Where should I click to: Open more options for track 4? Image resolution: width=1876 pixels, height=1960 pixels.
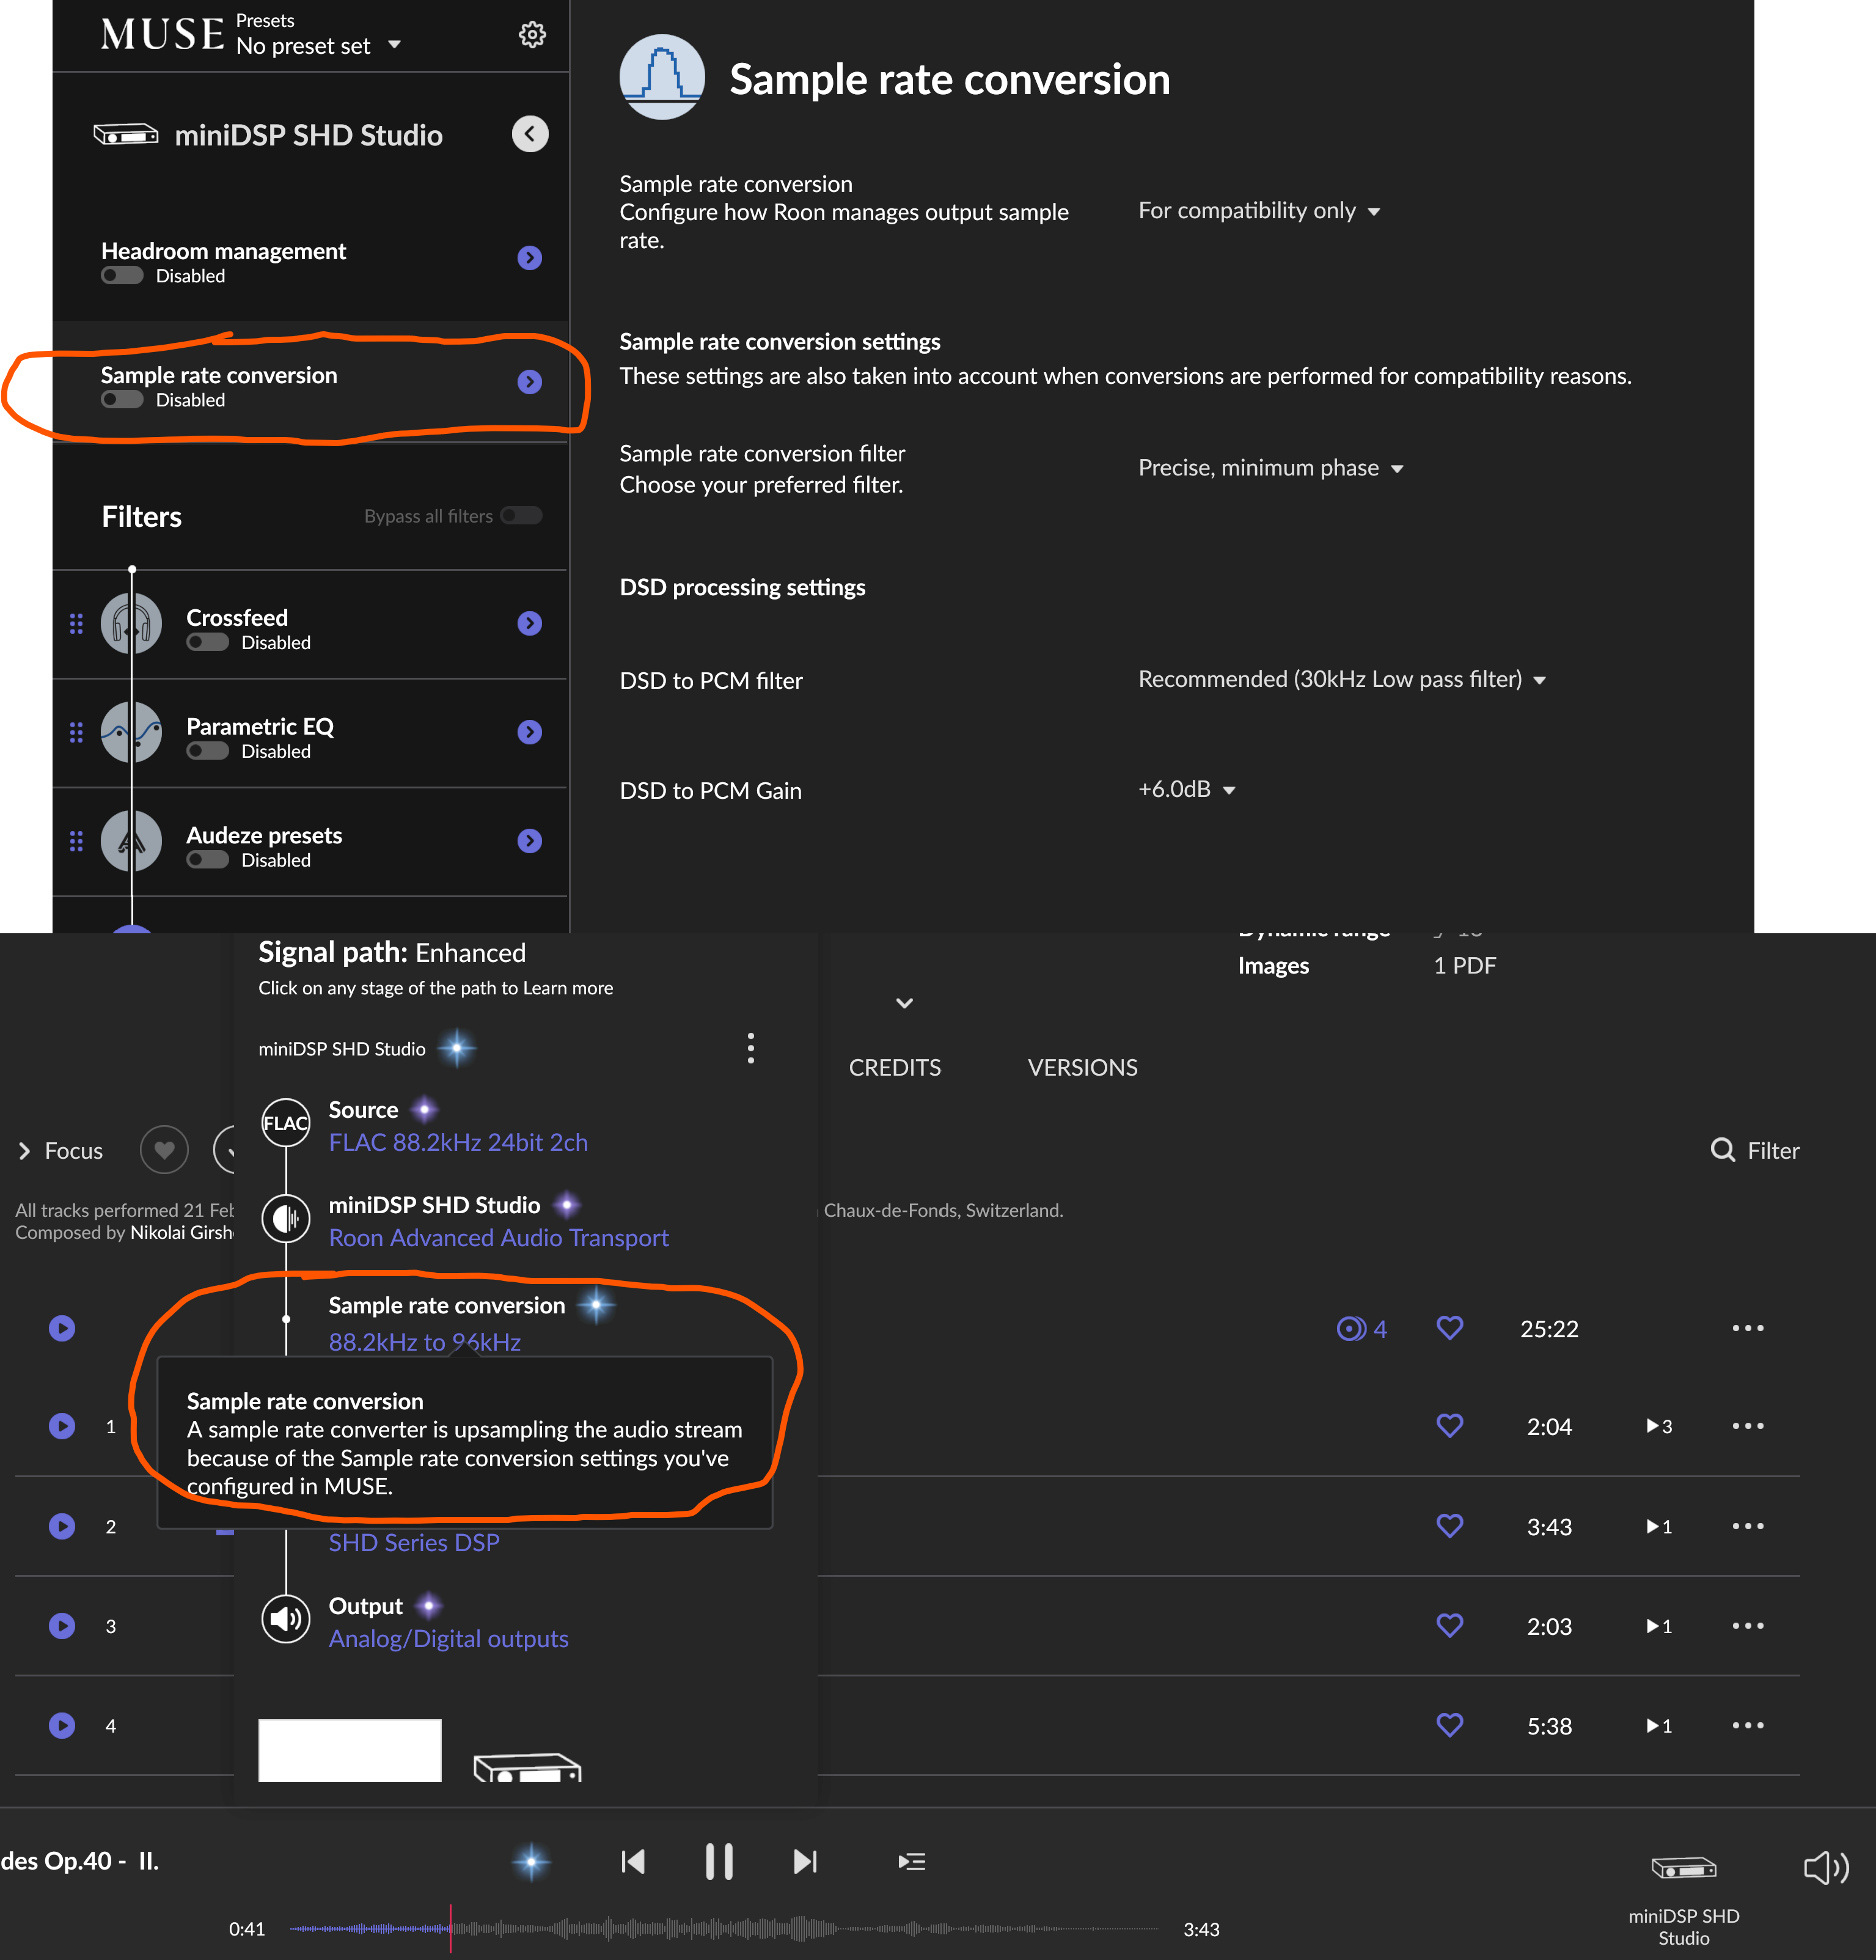[x=1748, y=1726]
